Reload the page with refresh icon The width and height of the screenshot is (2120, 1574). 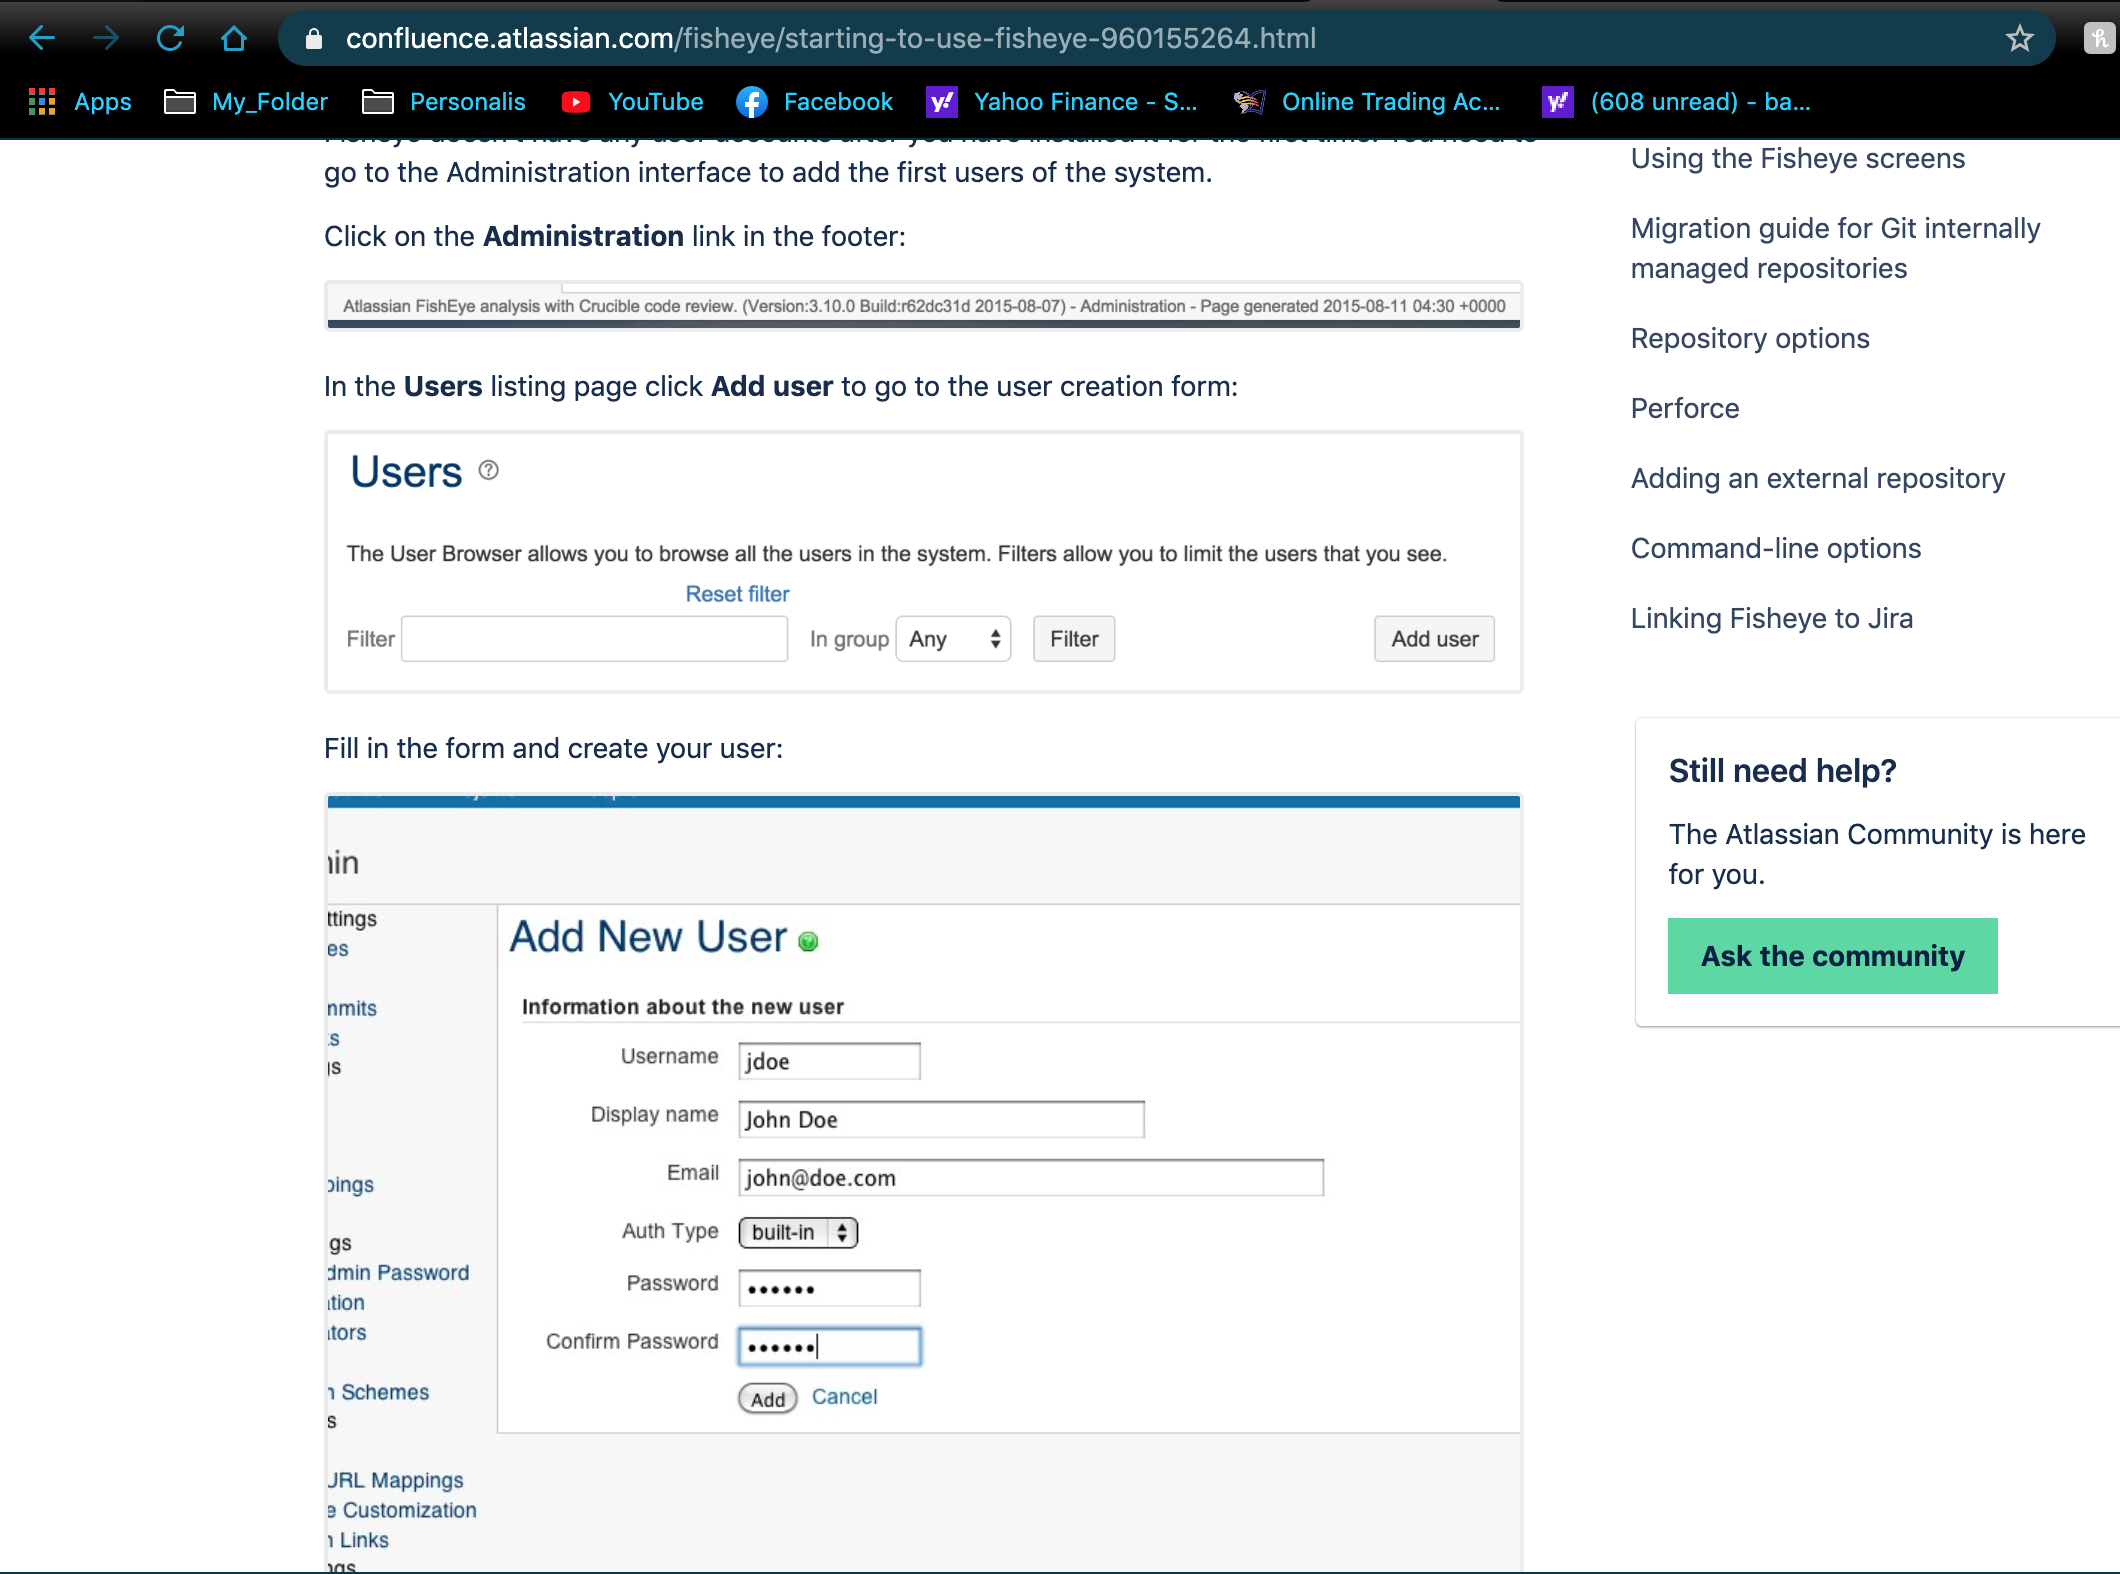tap(170, 38)
